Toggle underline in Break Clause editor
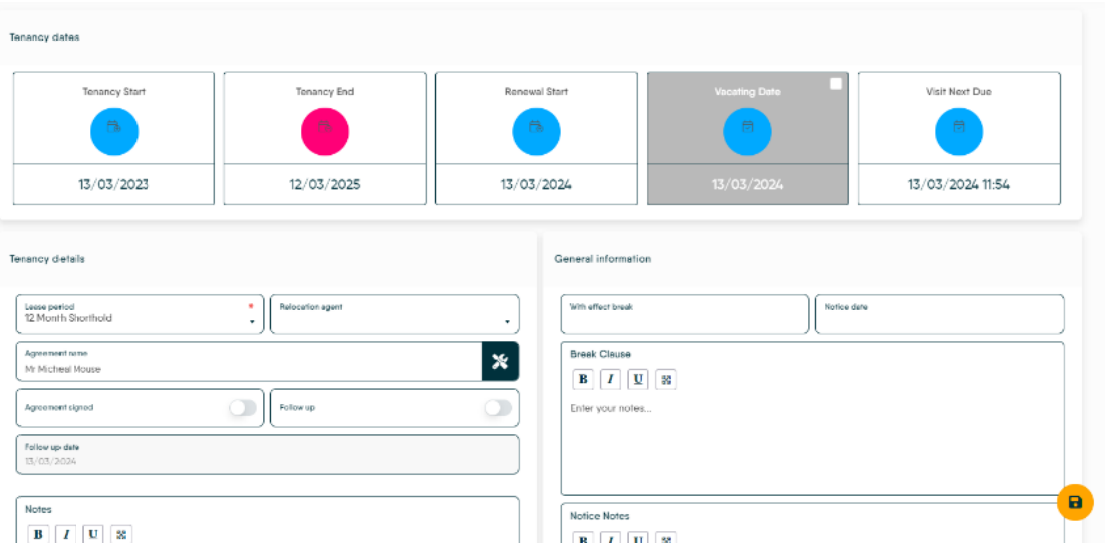This screenshot has width=1105, height=547. tap(638, 379)
